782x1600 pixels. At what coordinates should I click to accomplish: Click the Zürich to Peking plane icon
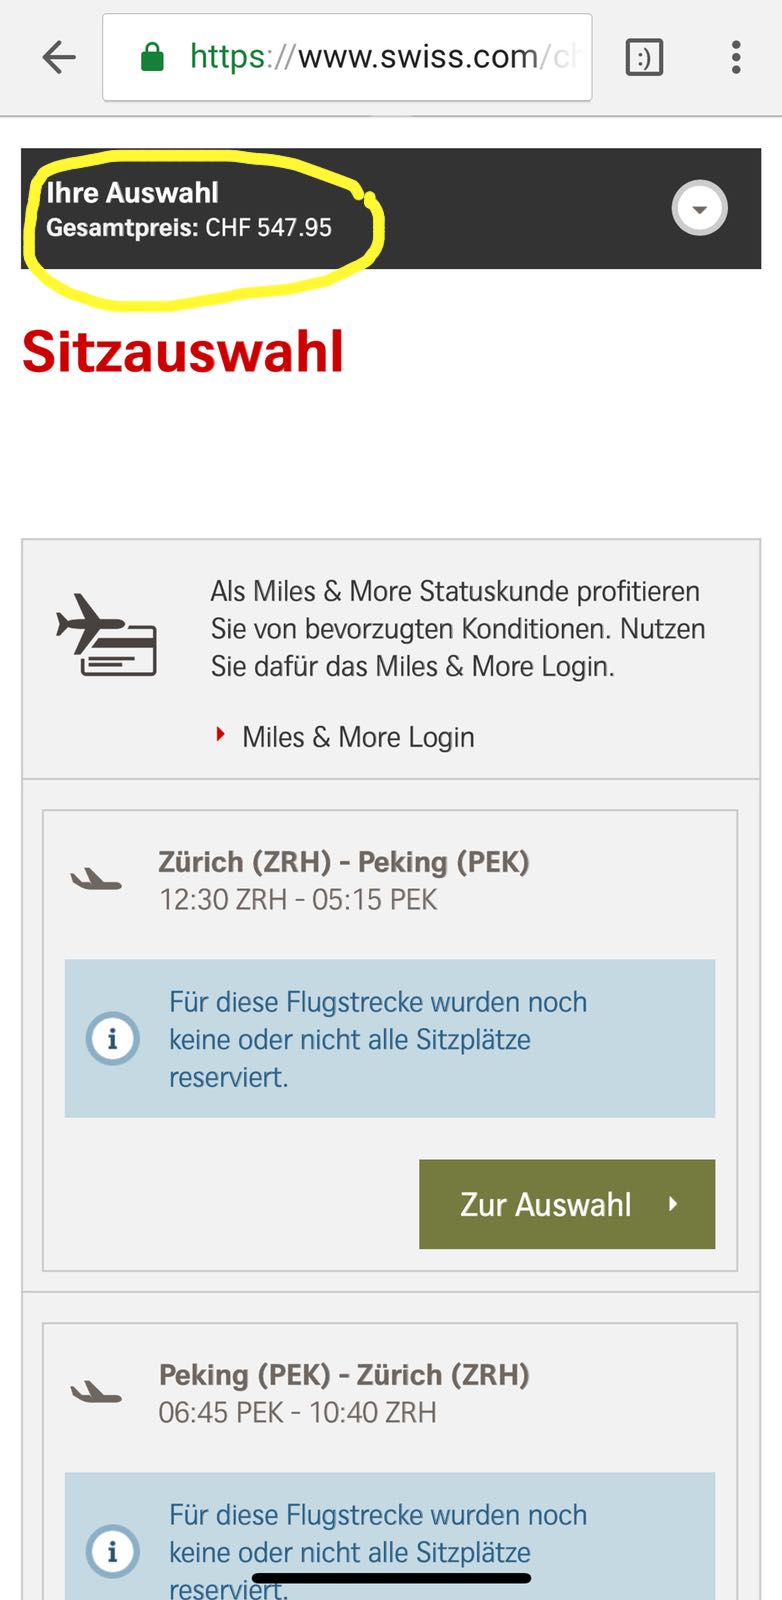click(96, 880)
